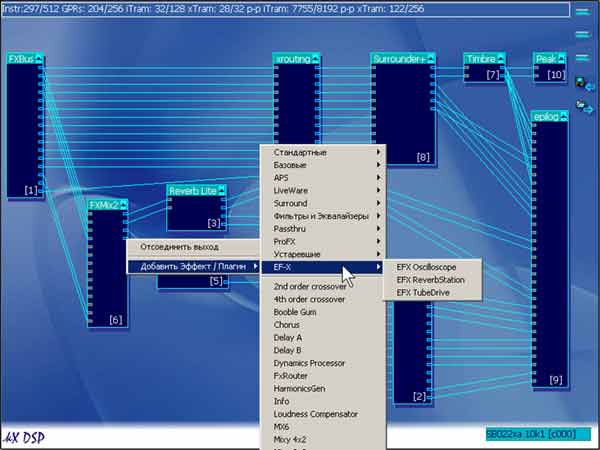Choose Info from the effects list

[323, 401]
